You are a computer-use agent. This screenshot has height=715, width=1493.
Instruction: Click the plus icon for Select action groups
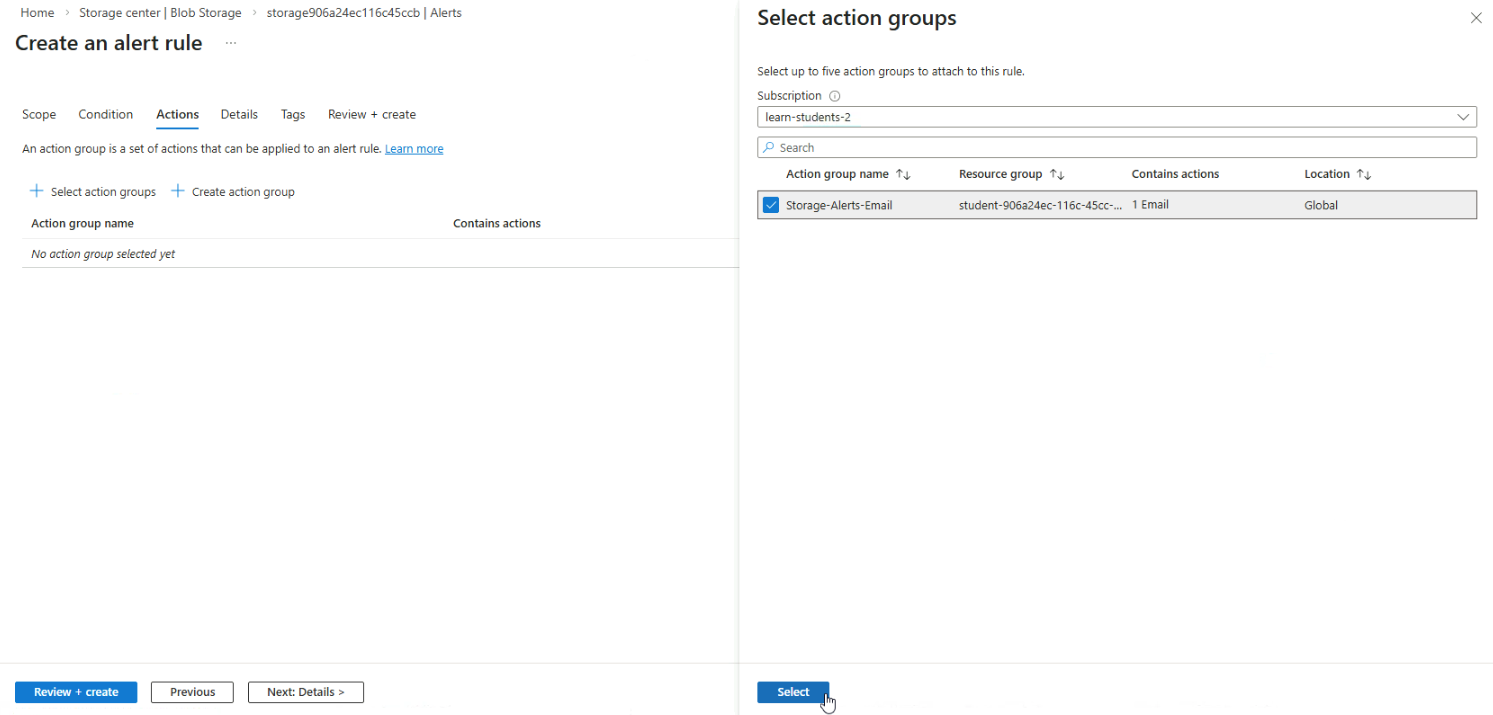pyautogui.click(x=37, y=191)
